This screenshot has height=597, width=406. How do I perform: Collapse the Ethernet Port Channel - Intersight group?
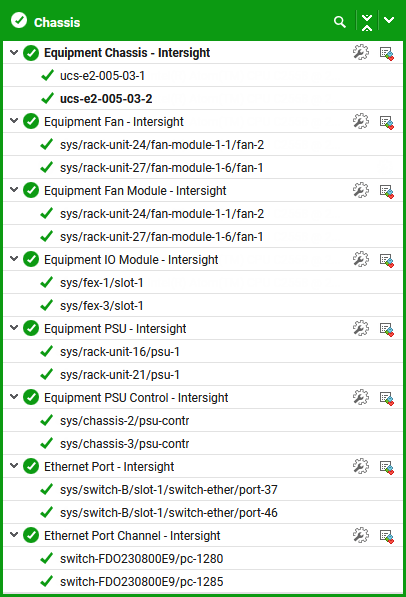(14, 534)
